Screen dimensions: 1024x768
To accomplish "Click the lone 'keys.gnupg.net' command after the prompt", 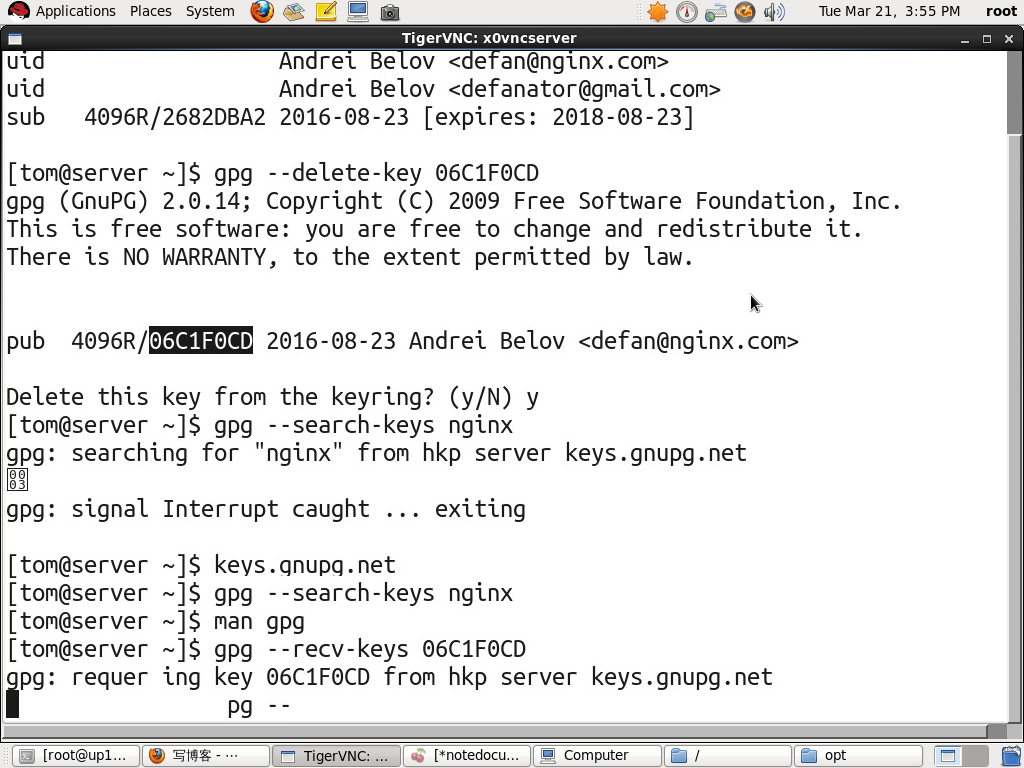I will 305,565.
